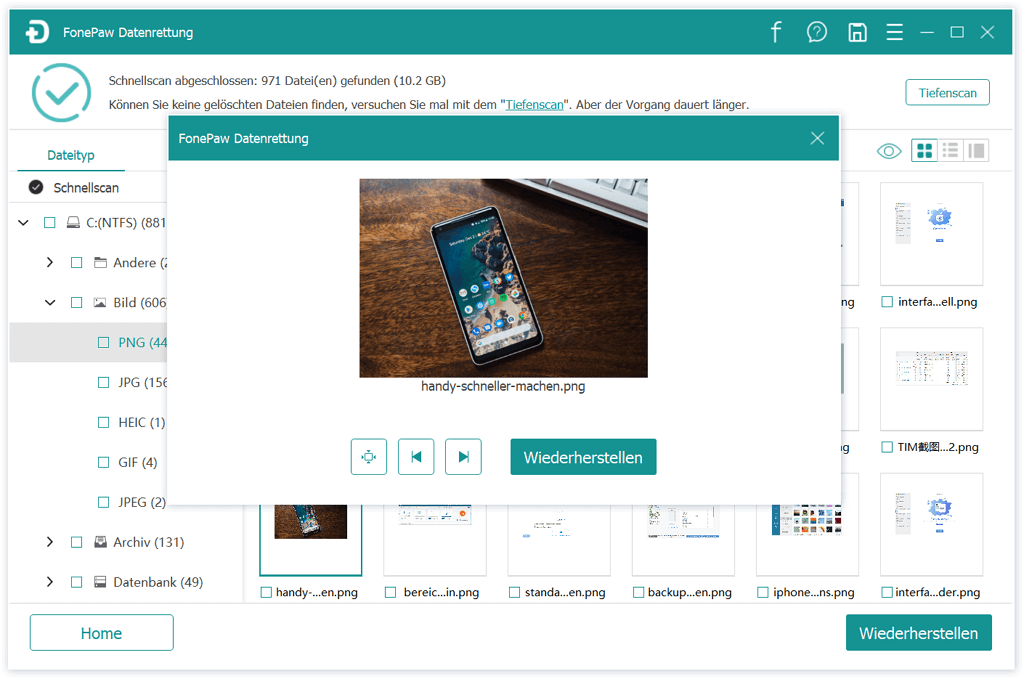Select the backup...en.png file checkbox
1024x679 pixels.
(x=639, y=593)
